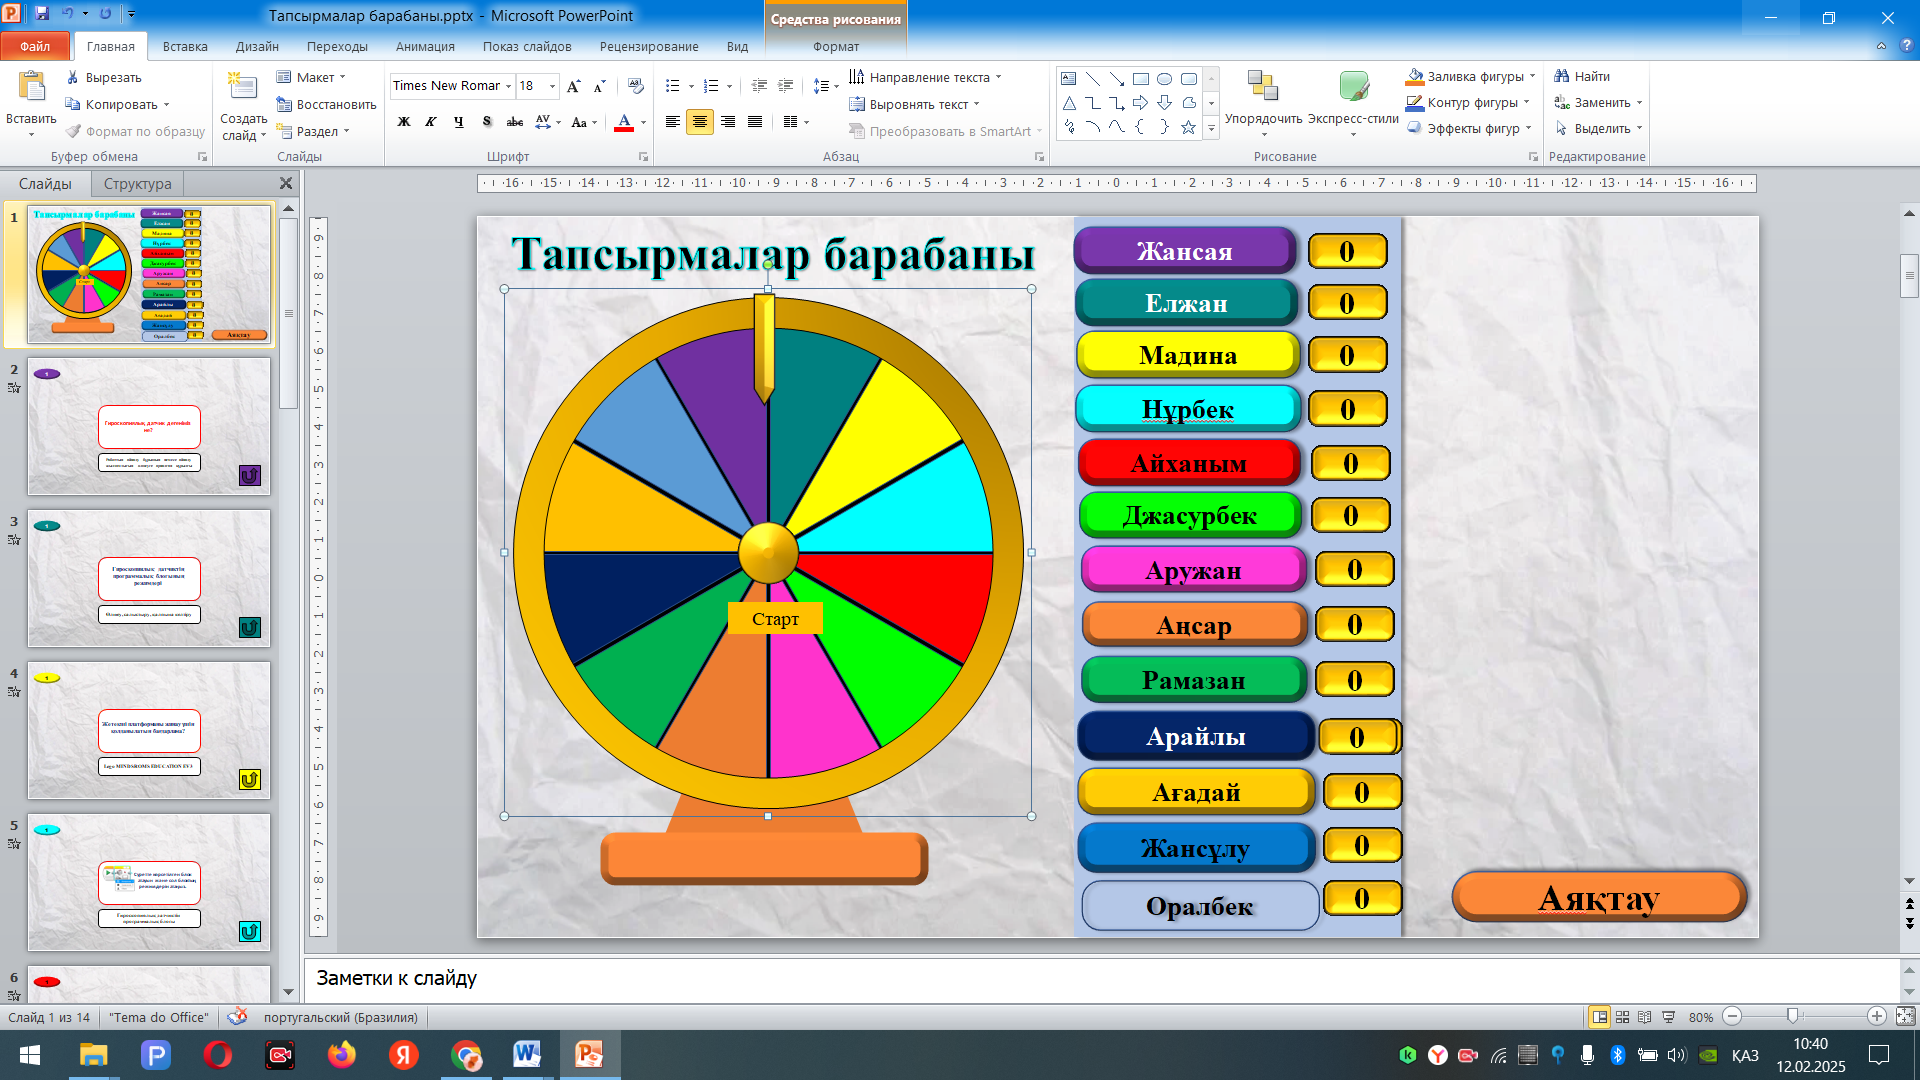This screenshot has width=1920, height=1080.
Task: Click the zoom slider handle
Action: coord(1793,1016)
